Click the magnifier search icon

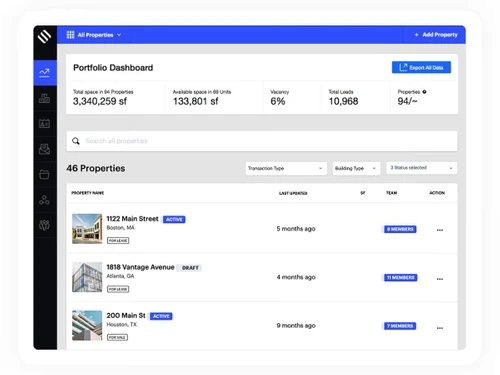(76, 141)
